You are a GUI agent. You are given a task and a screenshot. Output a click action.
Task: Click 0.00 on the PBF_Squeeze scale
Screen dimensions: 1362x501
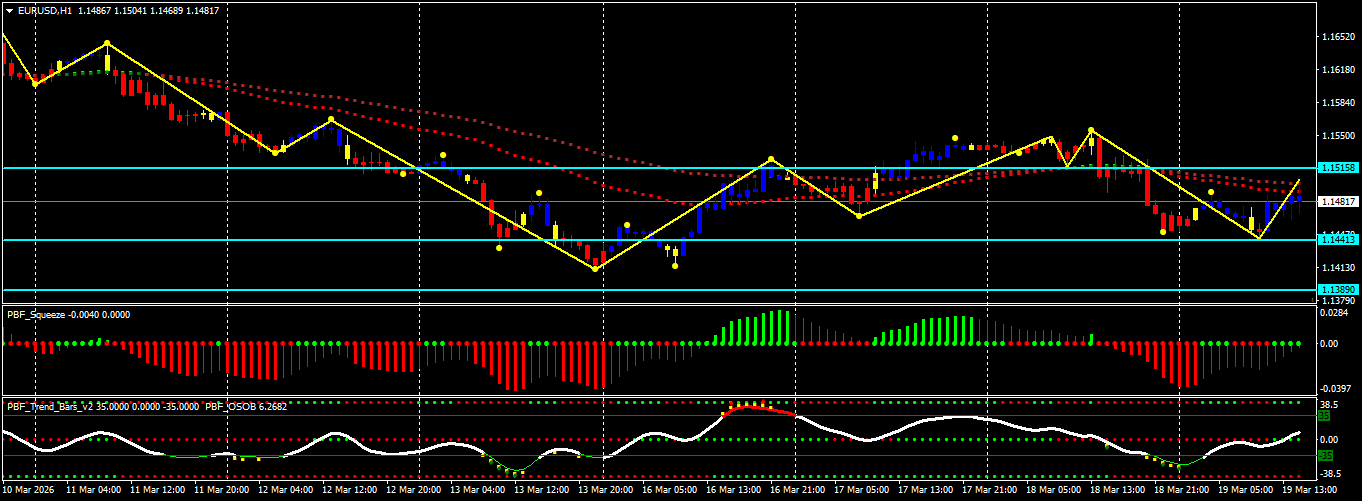(x=1329, y=344)
